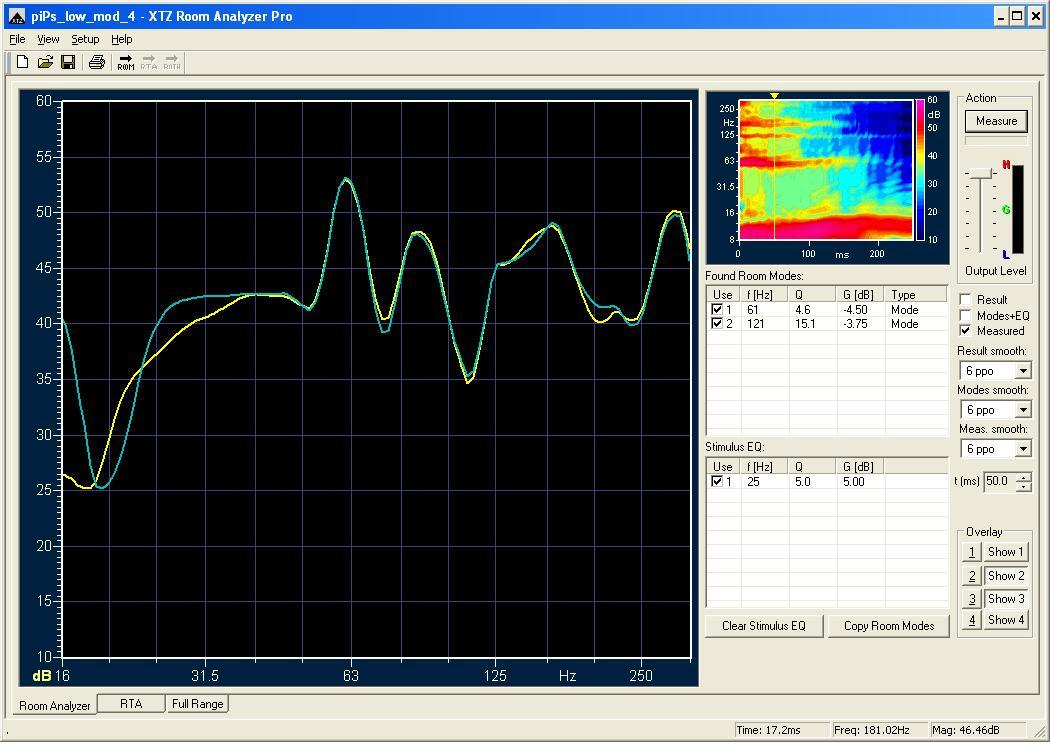
Task: Open the File menu
Action: pos(17,39)
